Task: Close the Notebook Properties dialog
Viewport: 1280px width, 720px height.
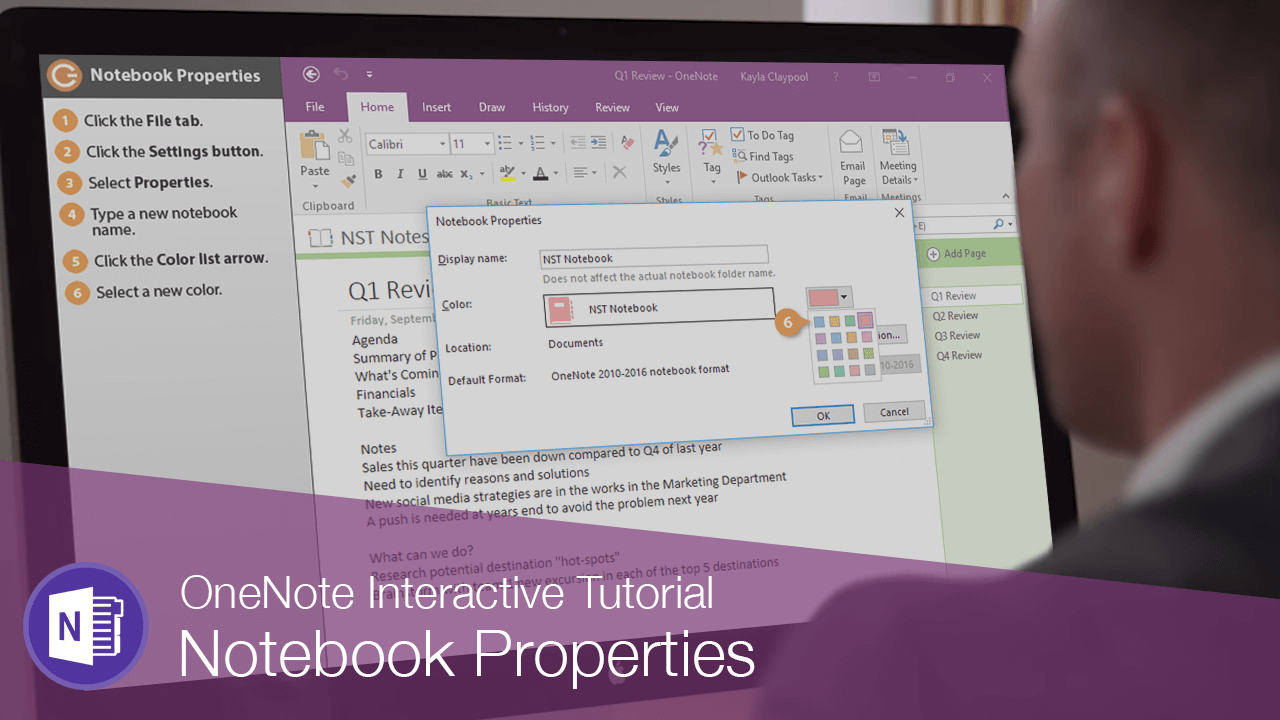Action: (x=899, y=213)
